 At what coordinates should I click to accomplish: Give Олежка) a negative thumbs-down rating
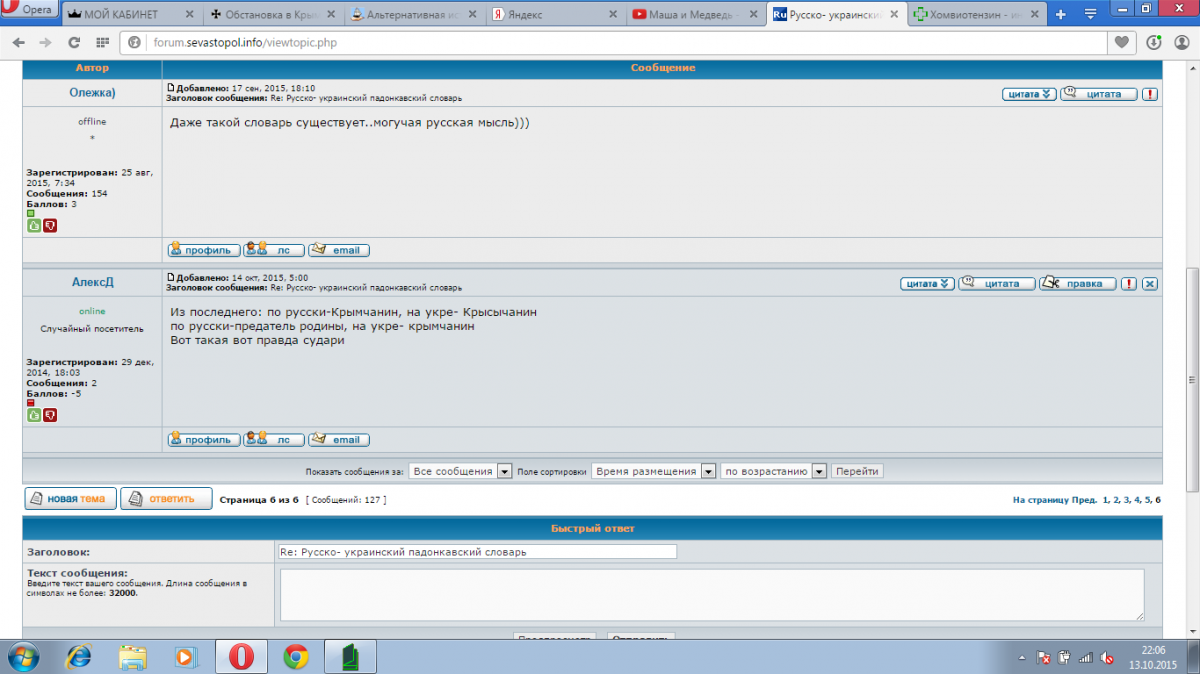(50, 225)
